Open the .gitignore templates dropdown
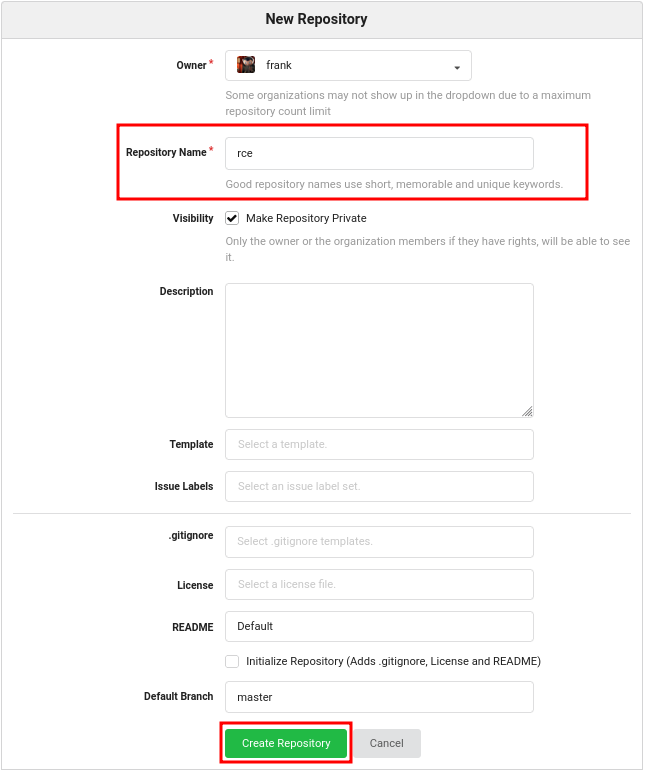 pyautogui.click(x=379, y=542)
